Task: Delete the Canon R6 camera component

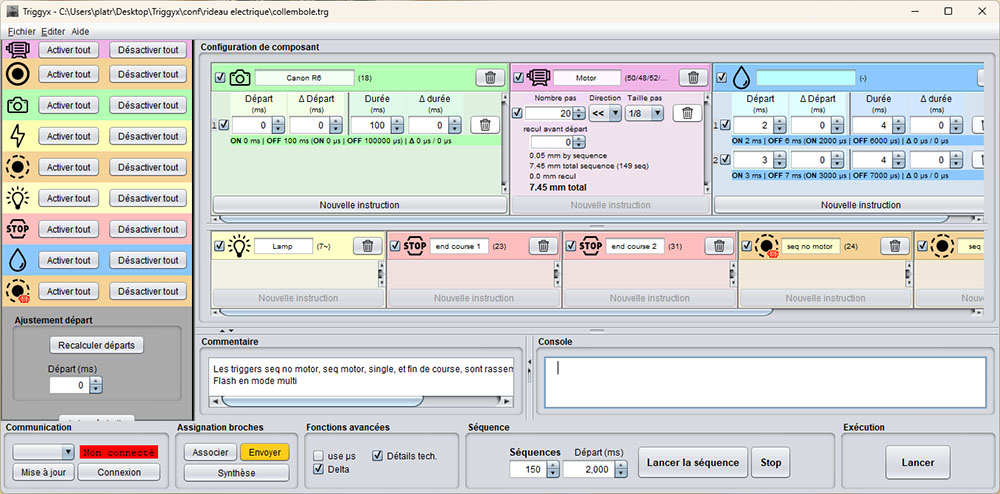Action: [x=489, y=78]
